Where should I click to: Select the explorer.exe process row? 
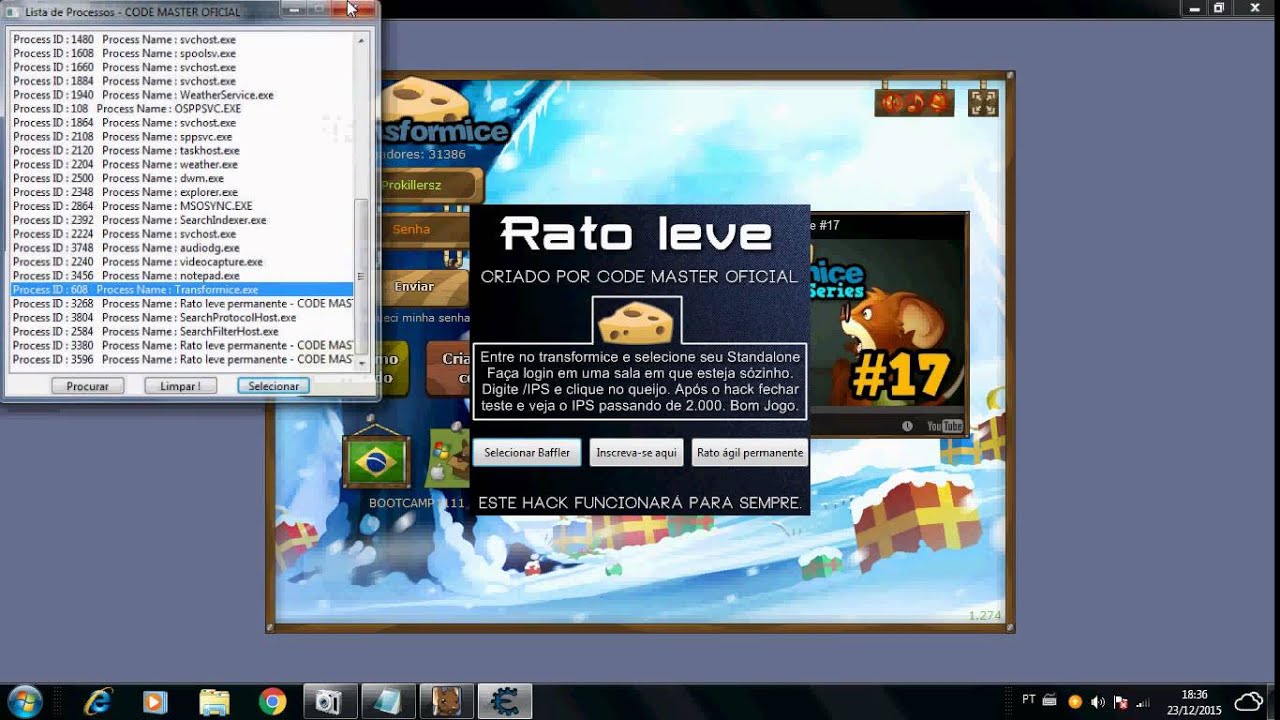(x=182, y=192)
